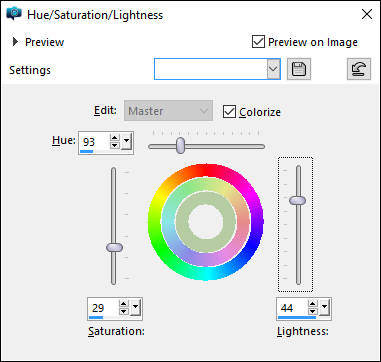Open the Settings presets dropdown arrow
The height and width of the screenshot is (362, 381).
tap(273, 69)
